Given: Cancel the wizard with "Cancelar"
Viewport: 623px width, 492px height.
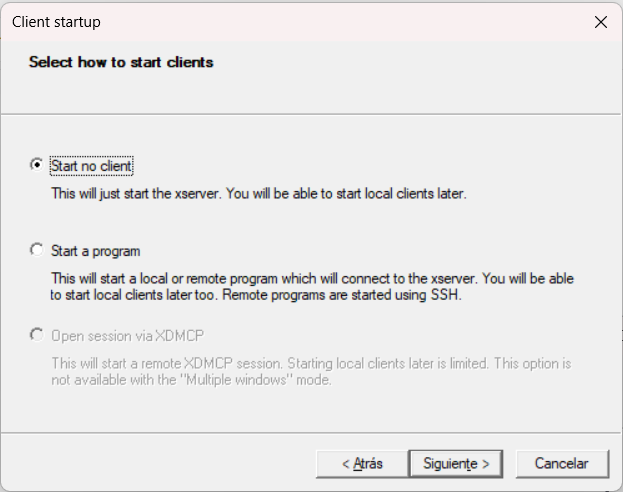Looking at the screenshot, I should 561,464.
